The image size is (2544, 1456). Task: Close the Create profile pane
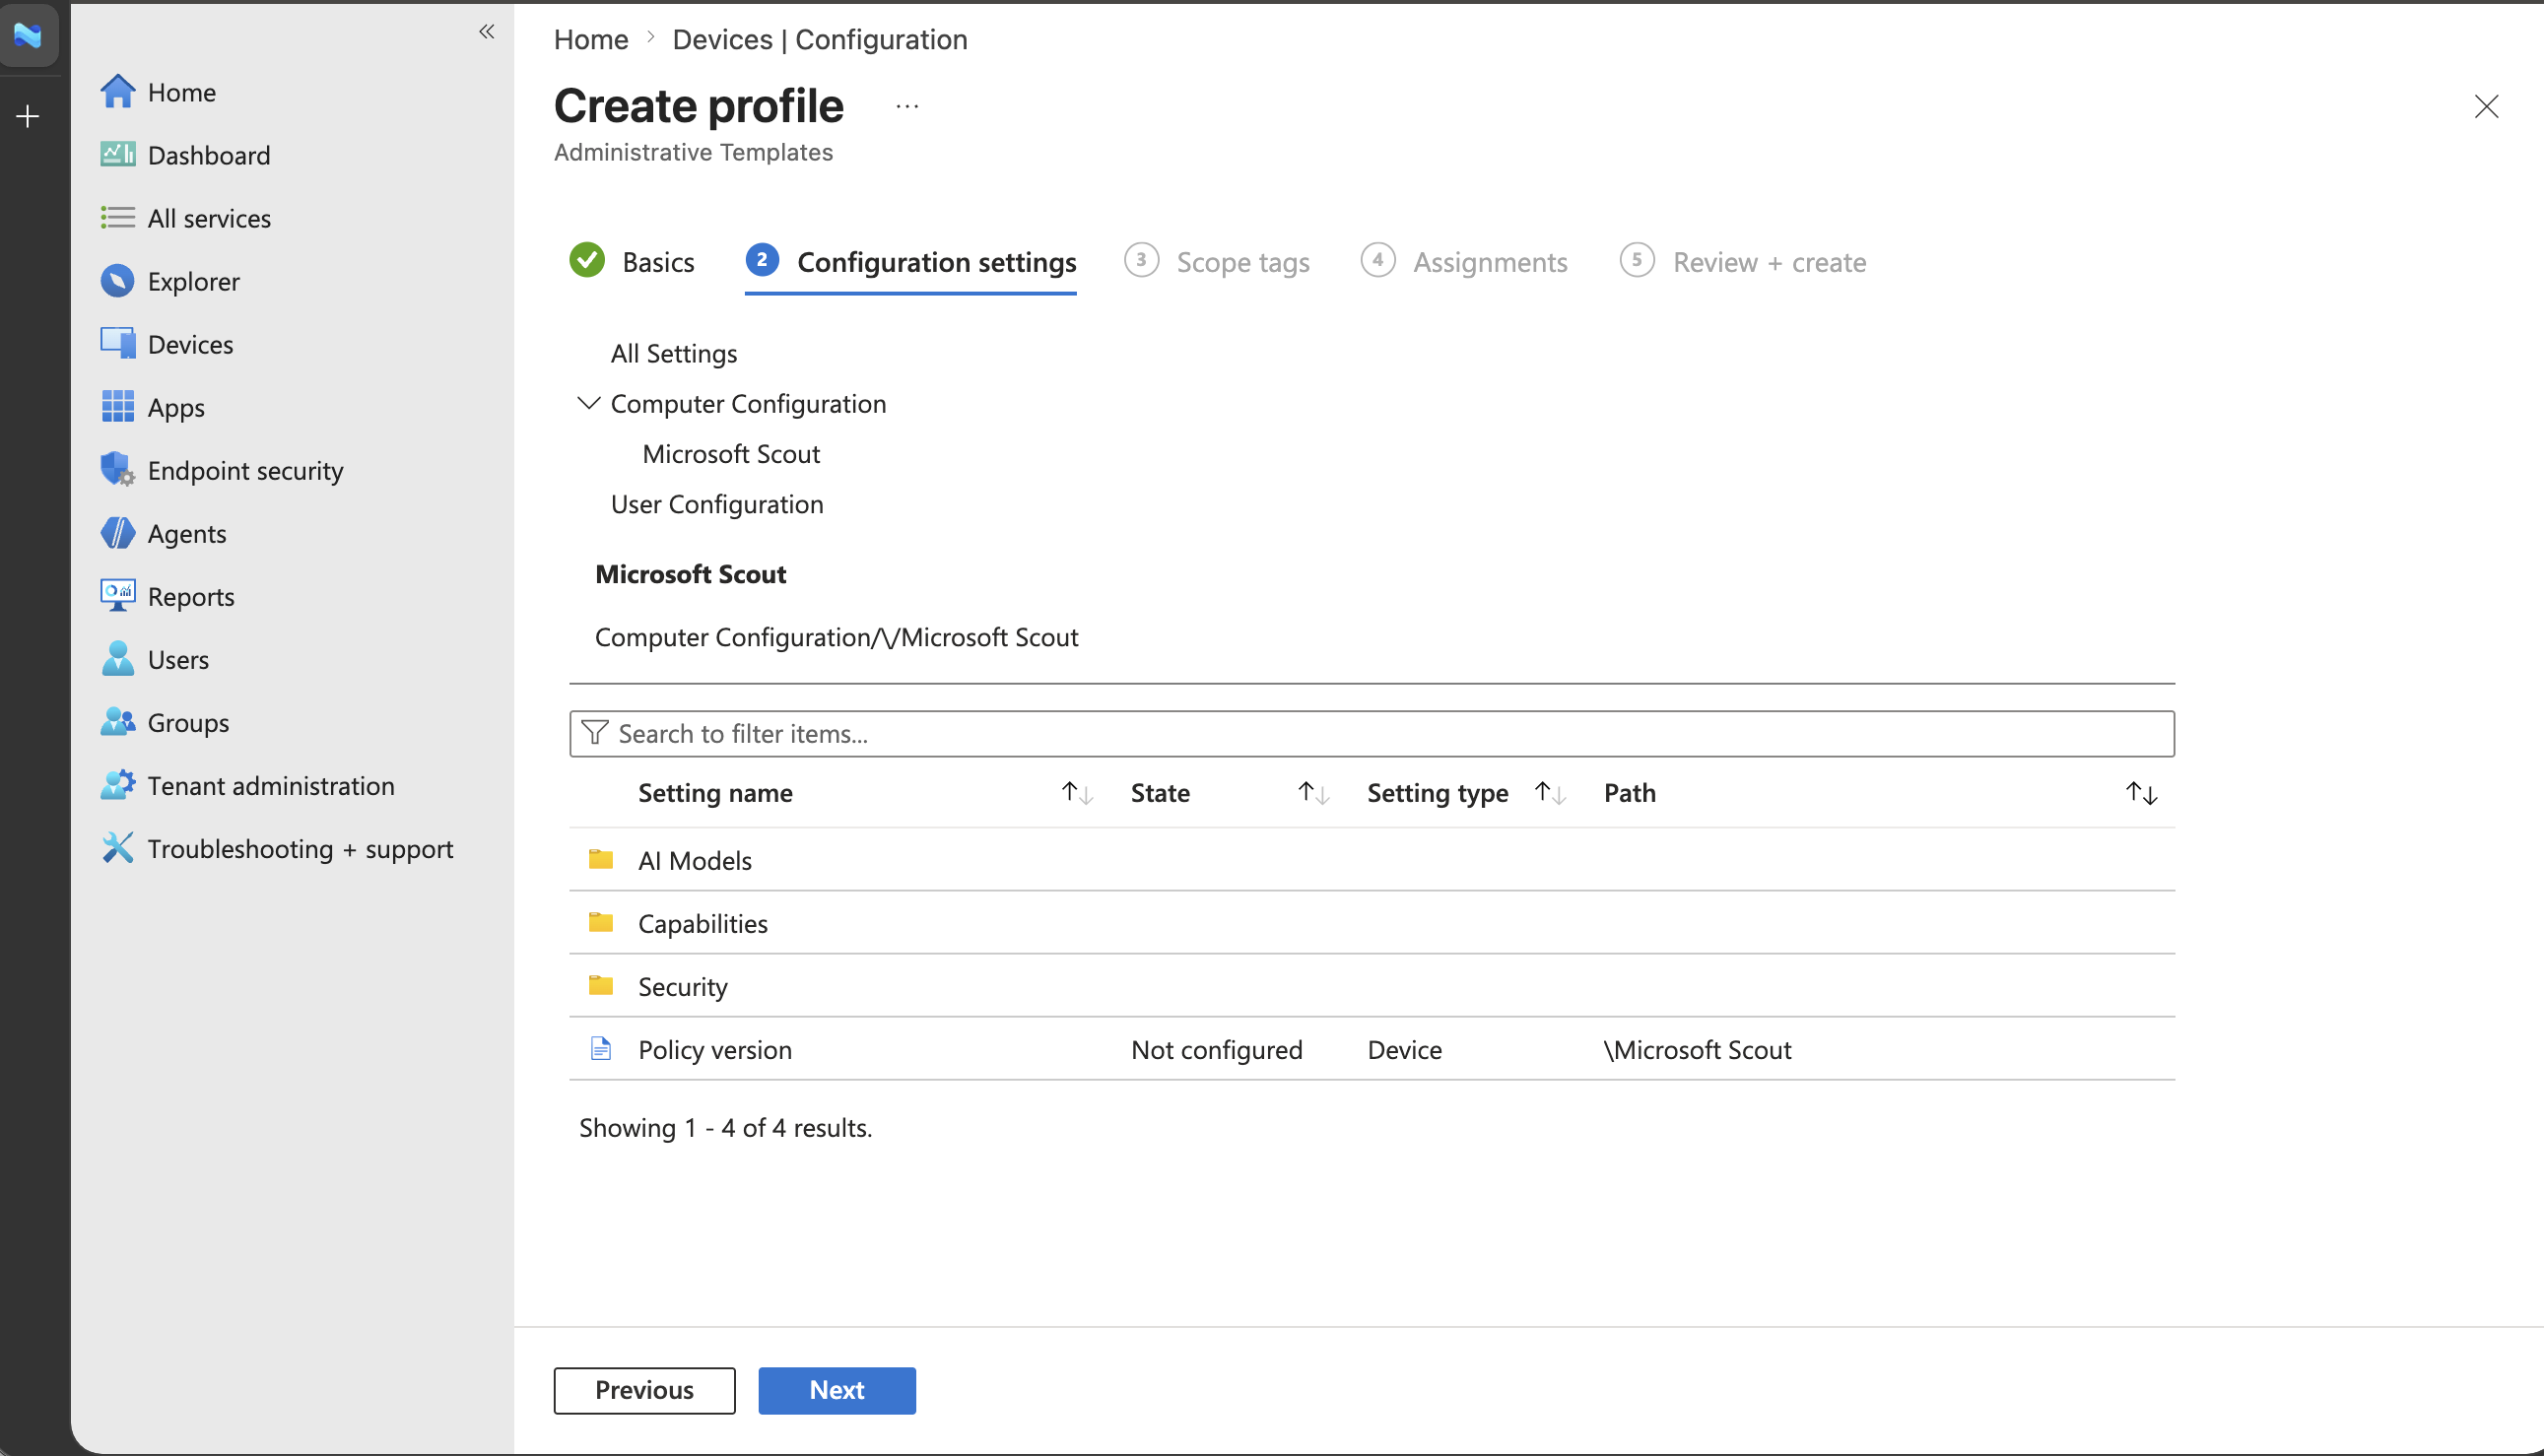[x=2486, y=106]
